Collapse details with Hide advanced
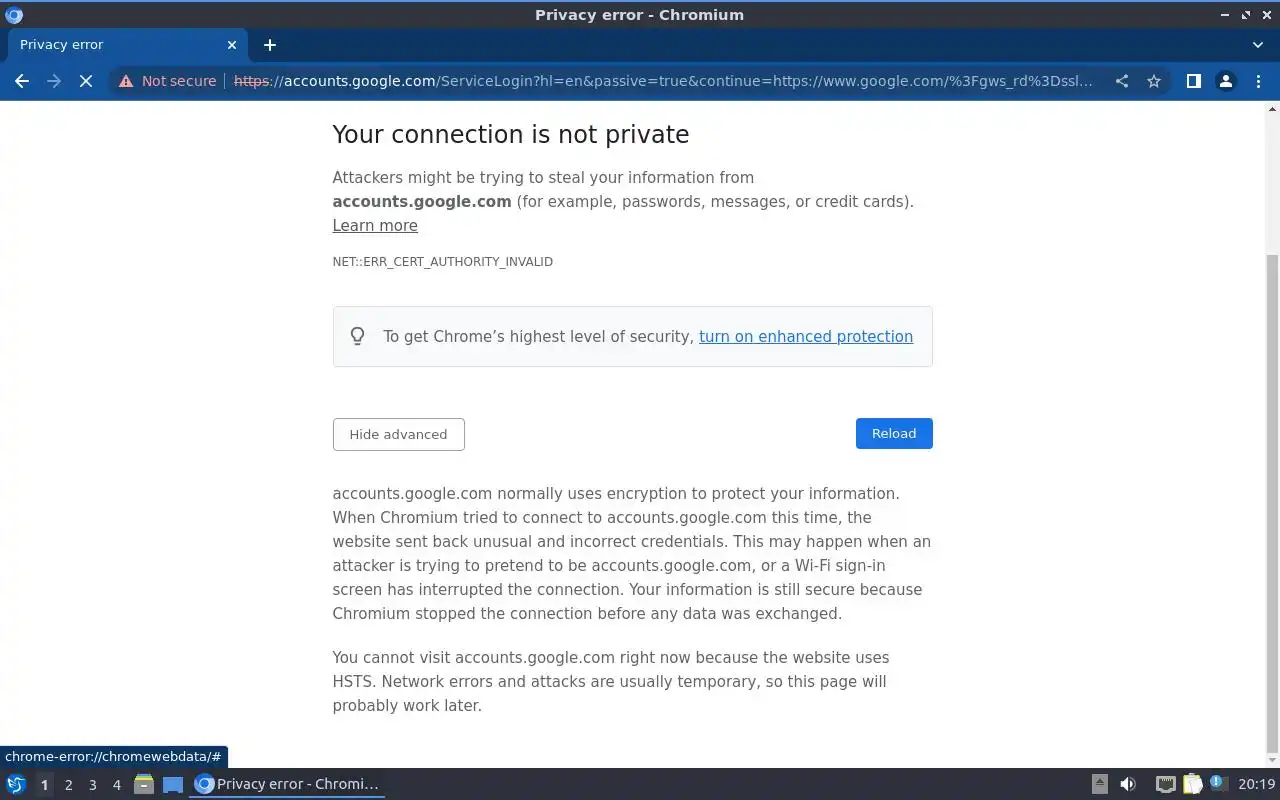Image resolution: width=1280 pixels, height=800 pixels. point(398,434)
